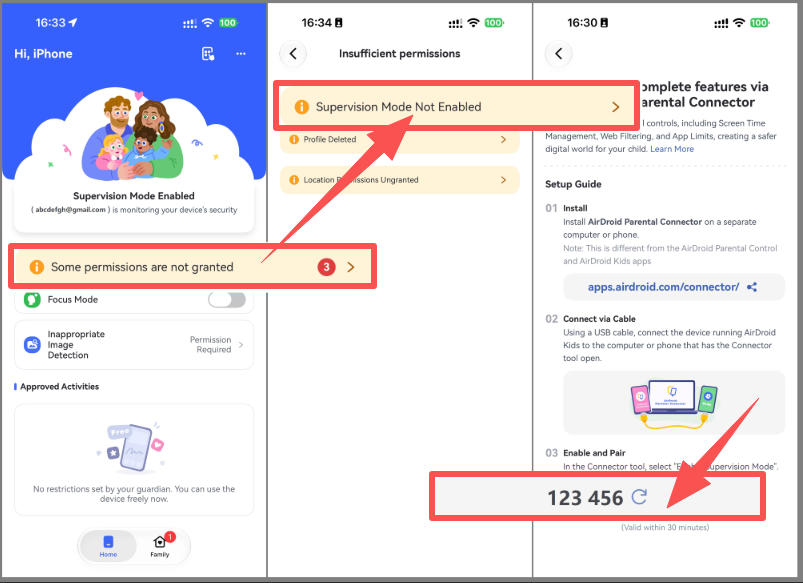Tap the 03 Enable and Pair step title

coord(594,453)
